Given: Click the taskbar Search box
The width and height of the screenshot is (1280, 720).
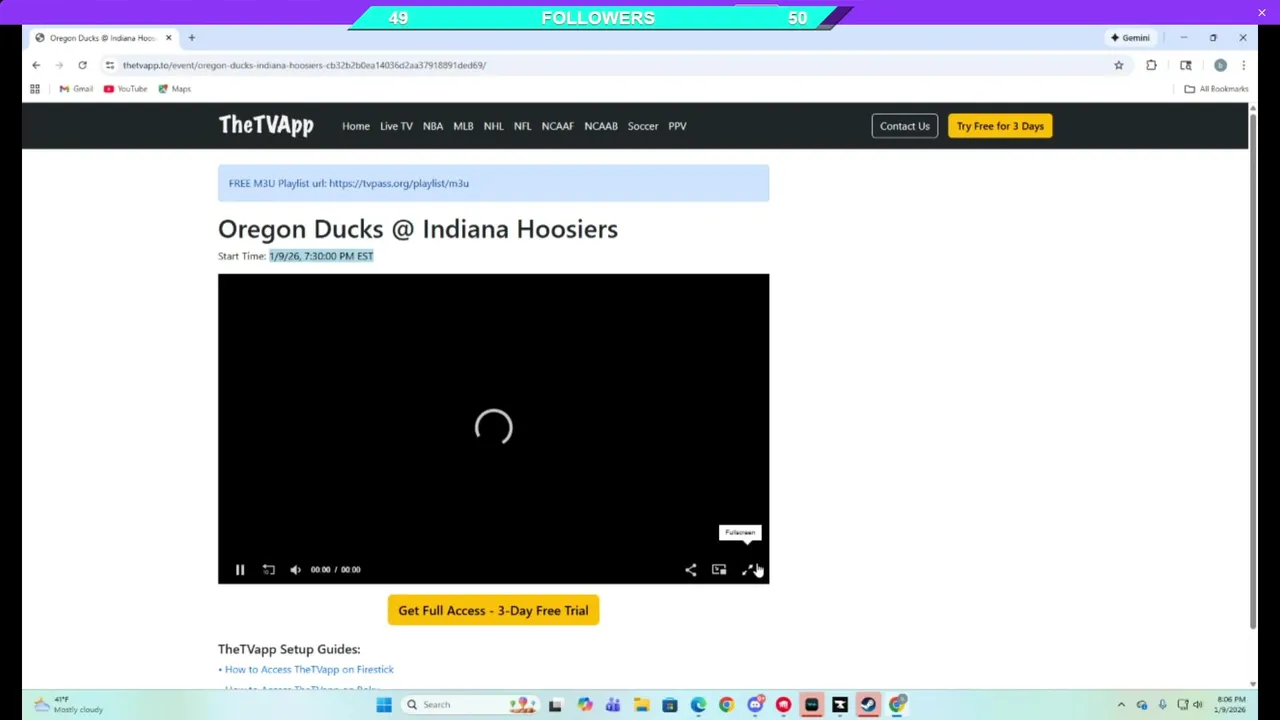Looking at the screenshot, I should click(470, 705).
